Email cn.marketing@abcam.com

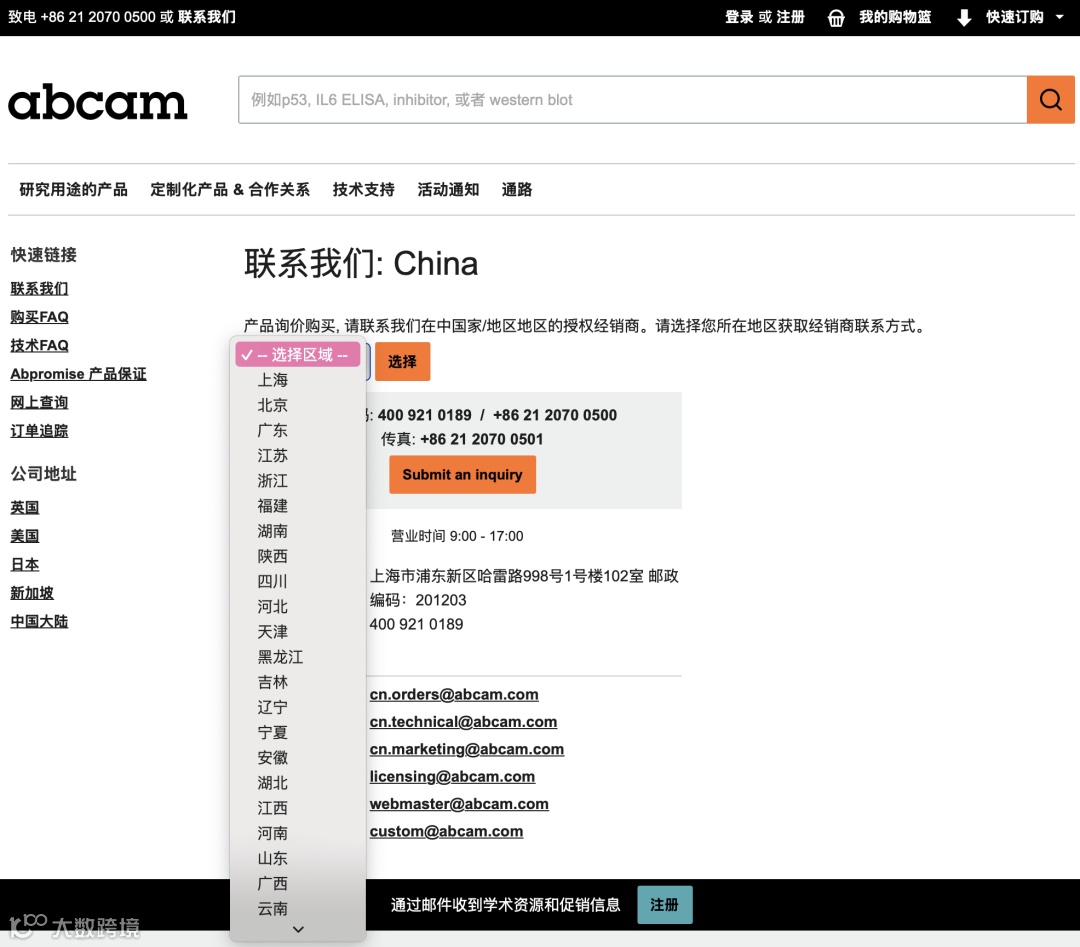click(x=467, y=749)
